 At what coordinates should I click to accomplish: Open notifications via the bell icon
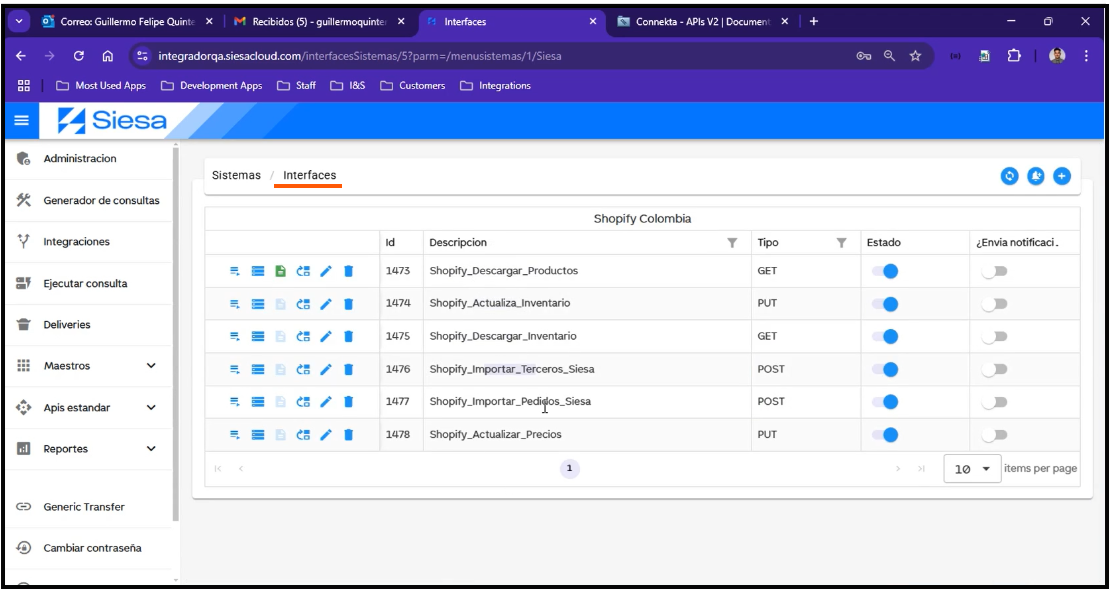coord(1036,175)
